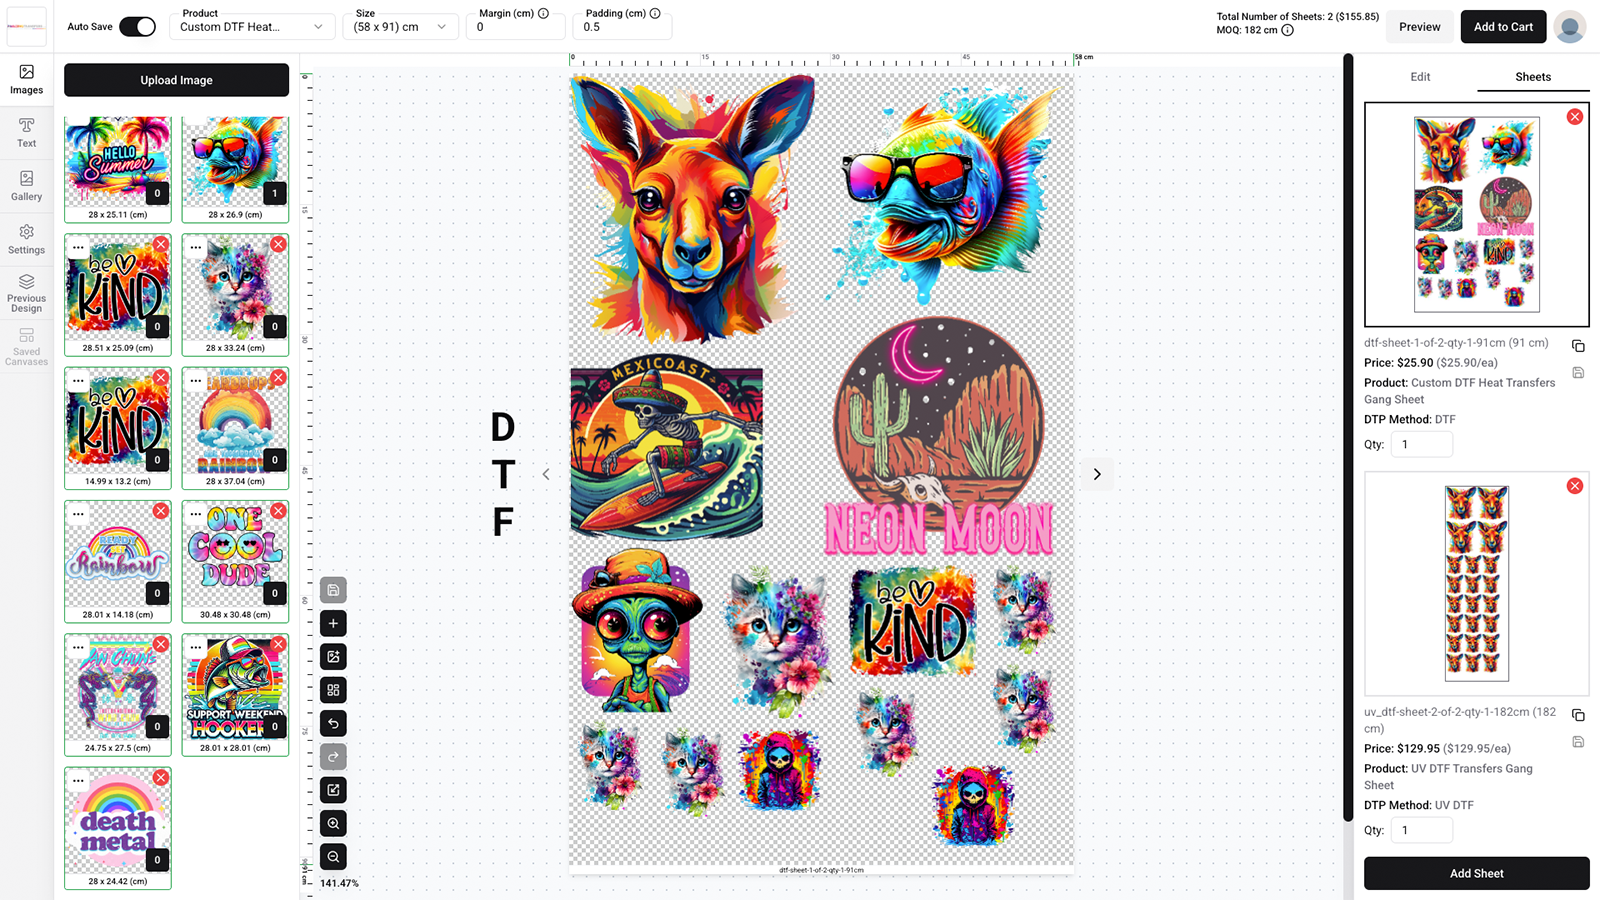Viewport: 1600px width, 900px height.
Task: Open the Sheets tab in the right panel
Action: tap(1532, 76)
